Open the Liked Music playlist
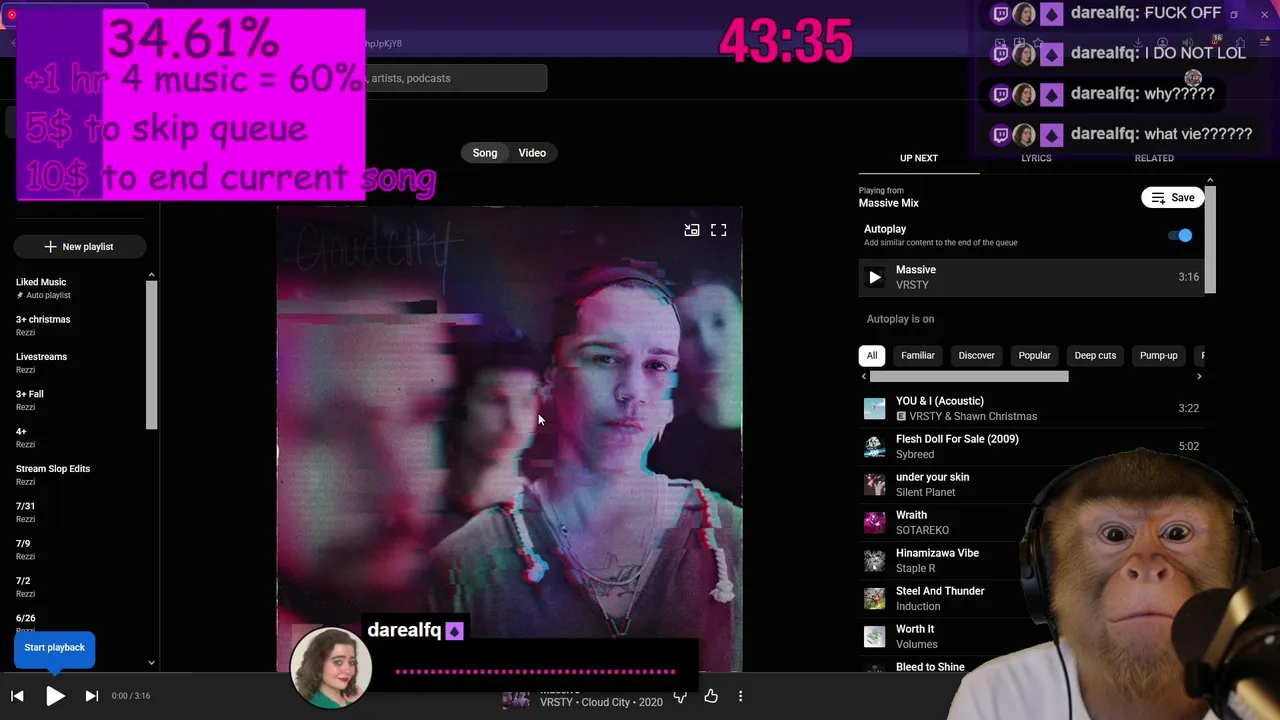The image size is (1280, 720). [x=41, y=282]
